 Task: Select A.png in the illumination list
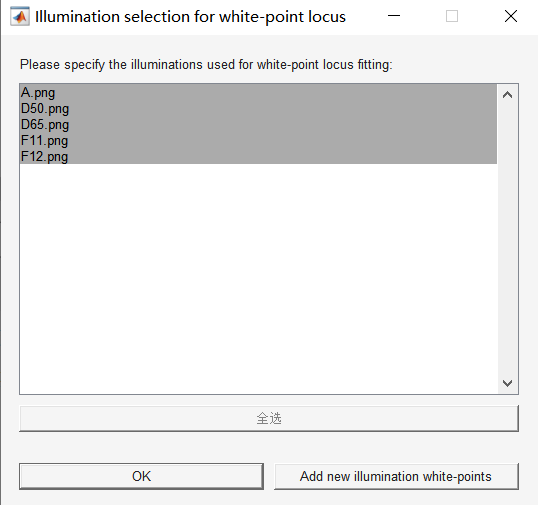258,93
